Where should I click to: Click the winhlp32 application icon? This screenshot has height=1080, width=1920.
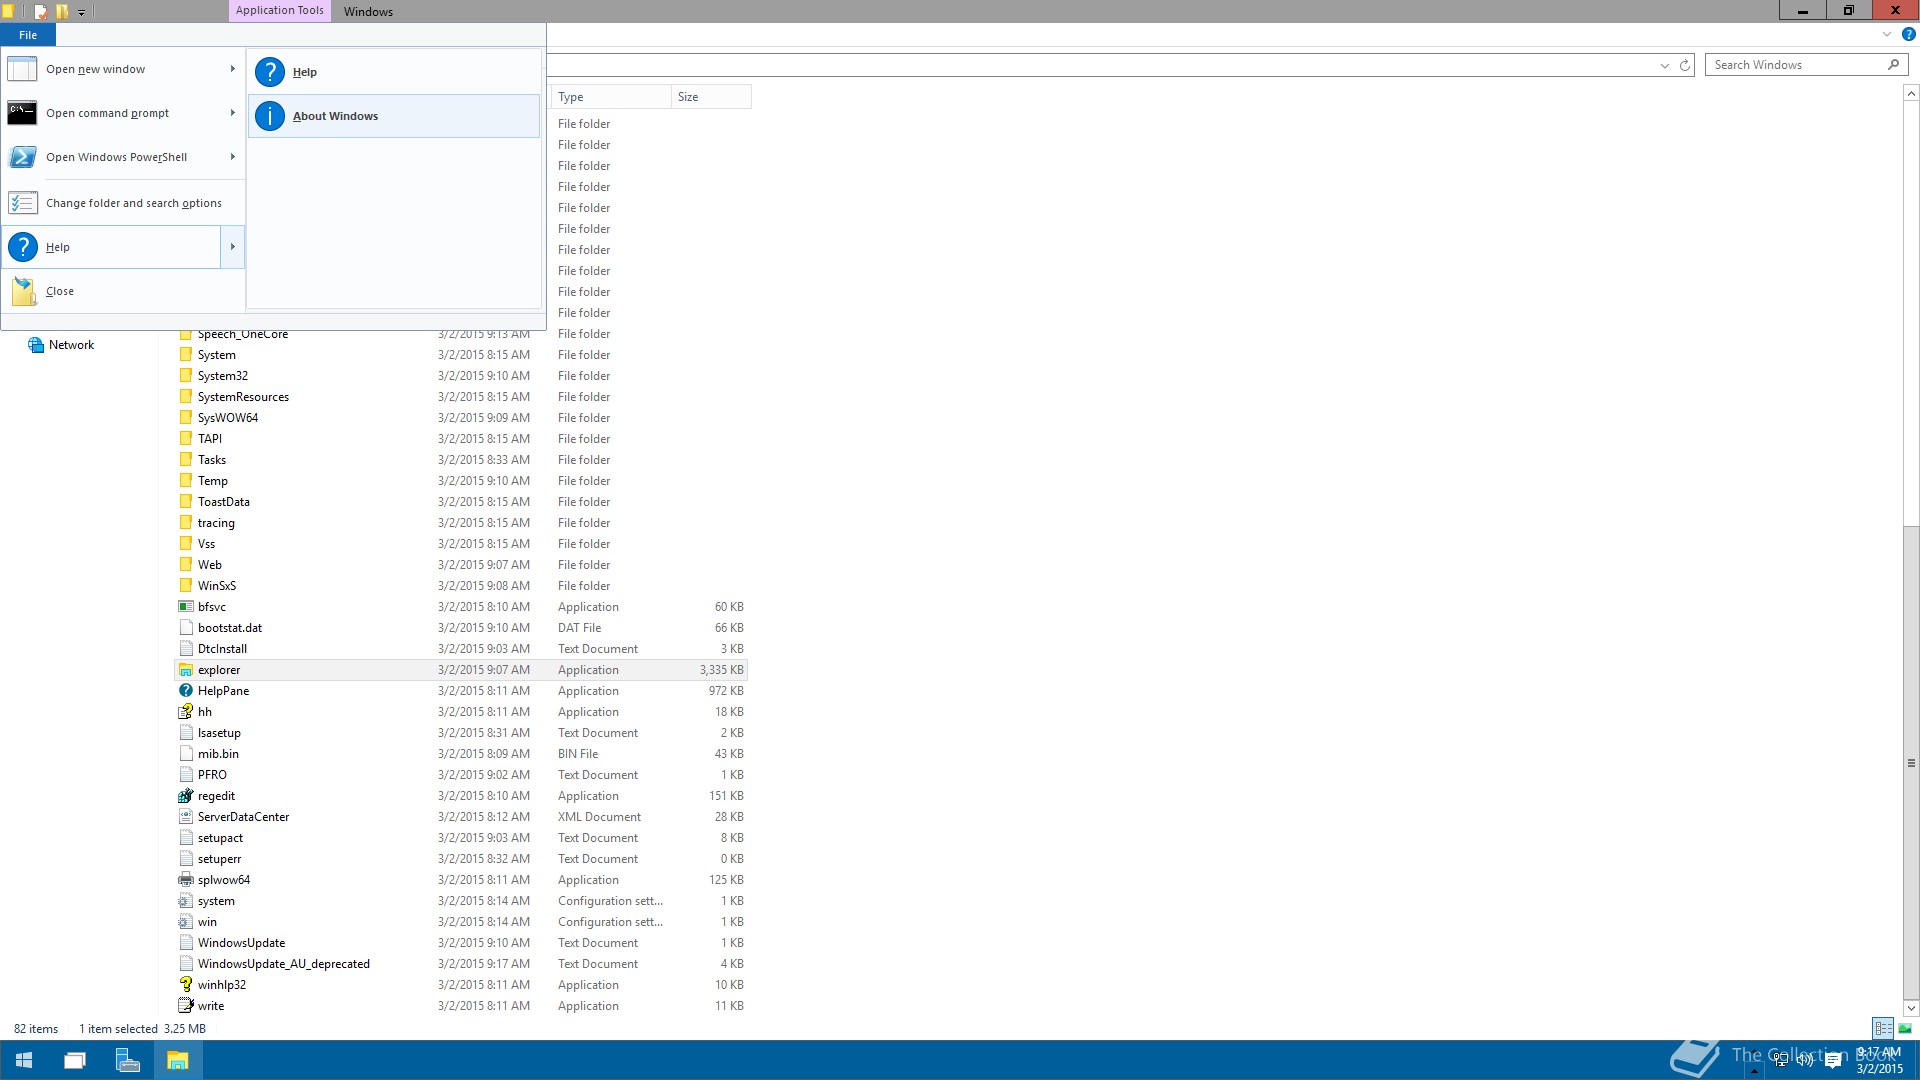click(185, 984)
